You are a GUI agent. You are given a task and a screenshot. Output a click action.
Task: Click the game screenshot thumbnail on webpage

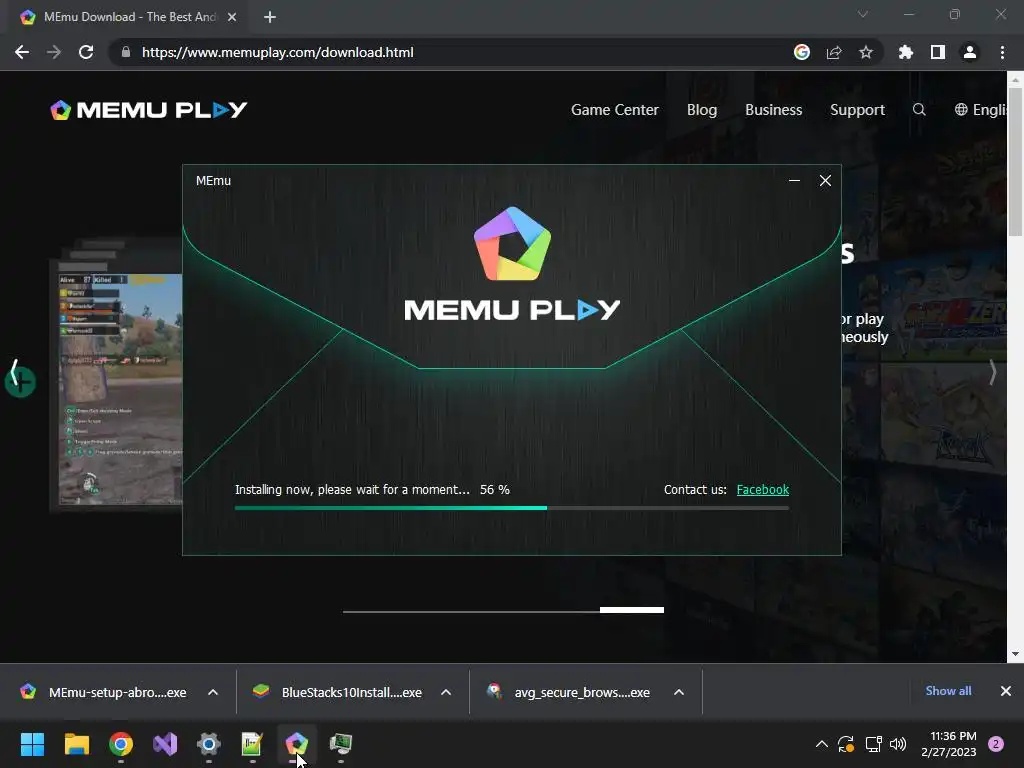(120, 389)
